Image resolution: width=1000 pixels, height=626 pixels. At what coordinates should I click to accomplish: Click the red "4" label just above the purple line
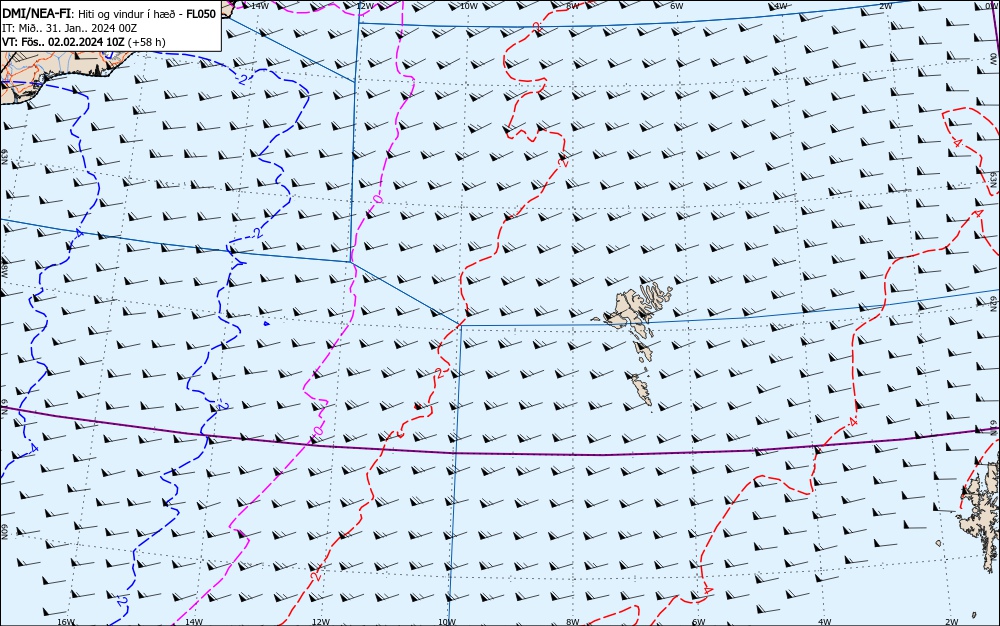(x=853, y=422)
